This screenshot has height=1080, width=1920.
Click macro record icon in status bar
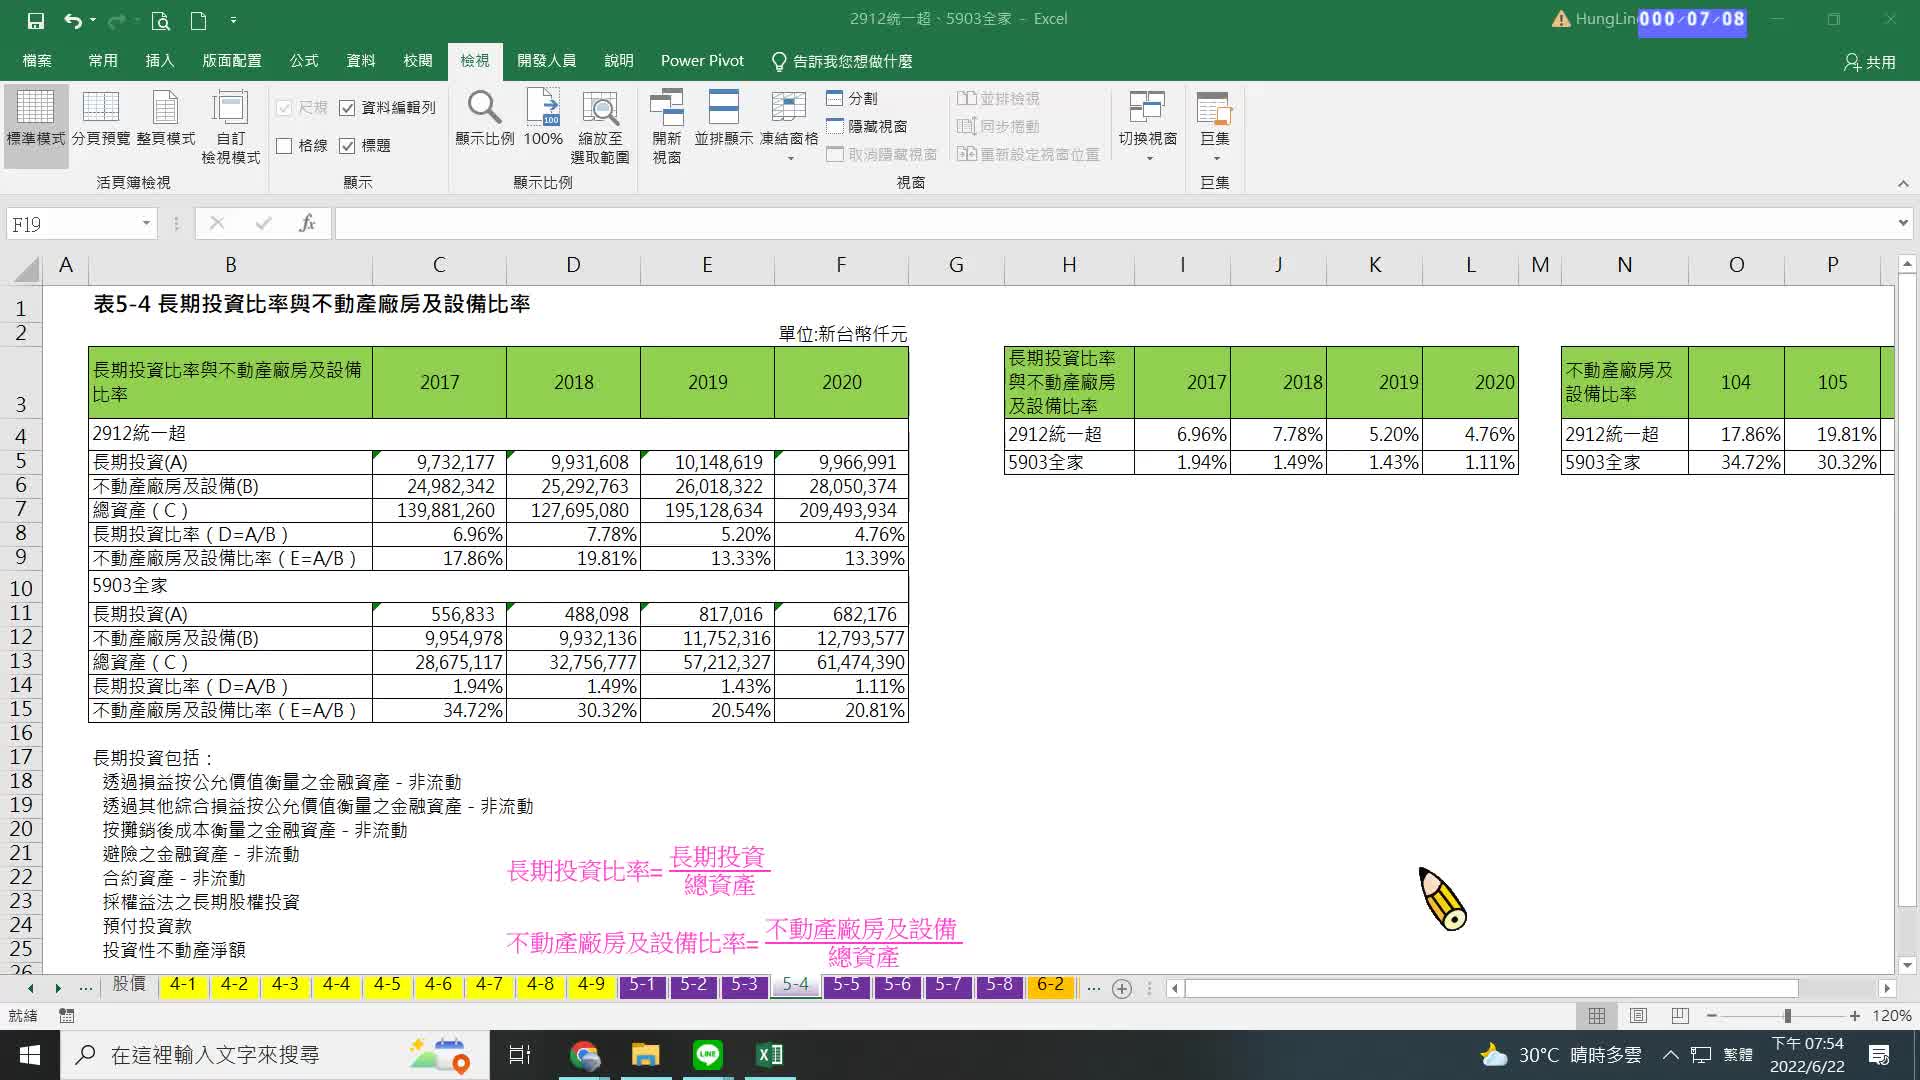point(67,1016)
